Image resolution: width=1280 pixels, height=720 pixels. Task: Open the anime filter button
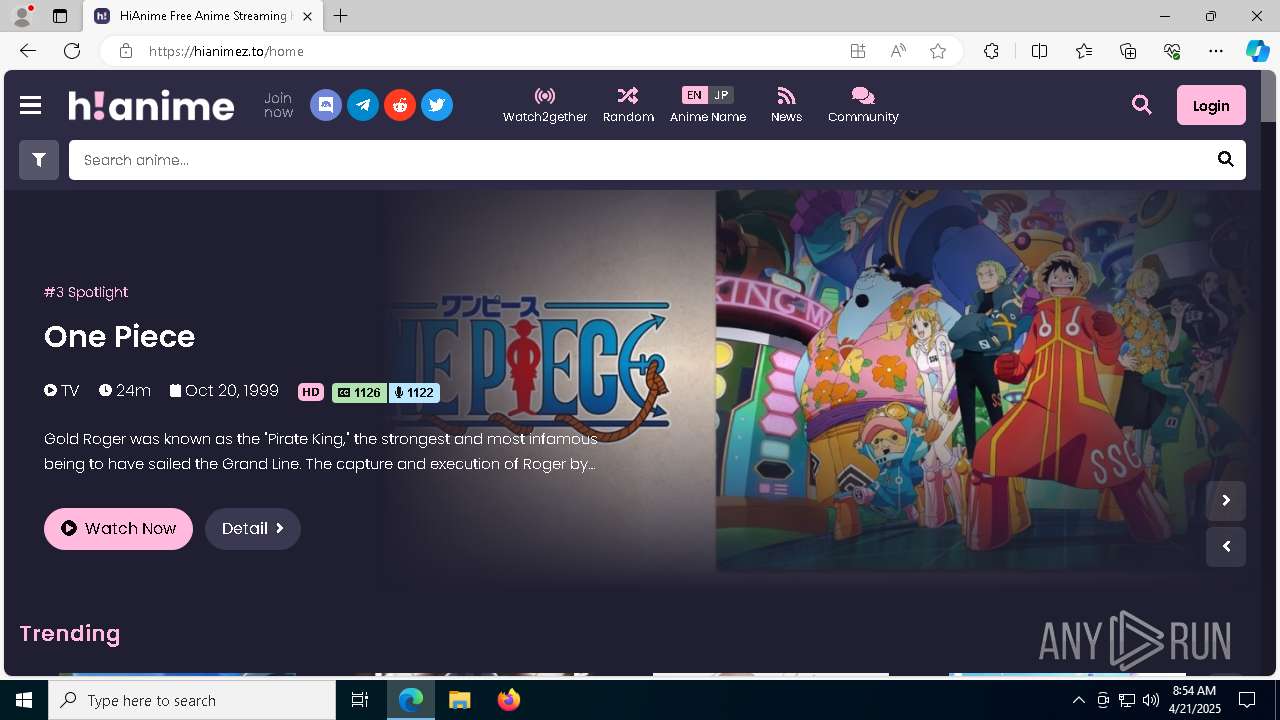[39, 160]
